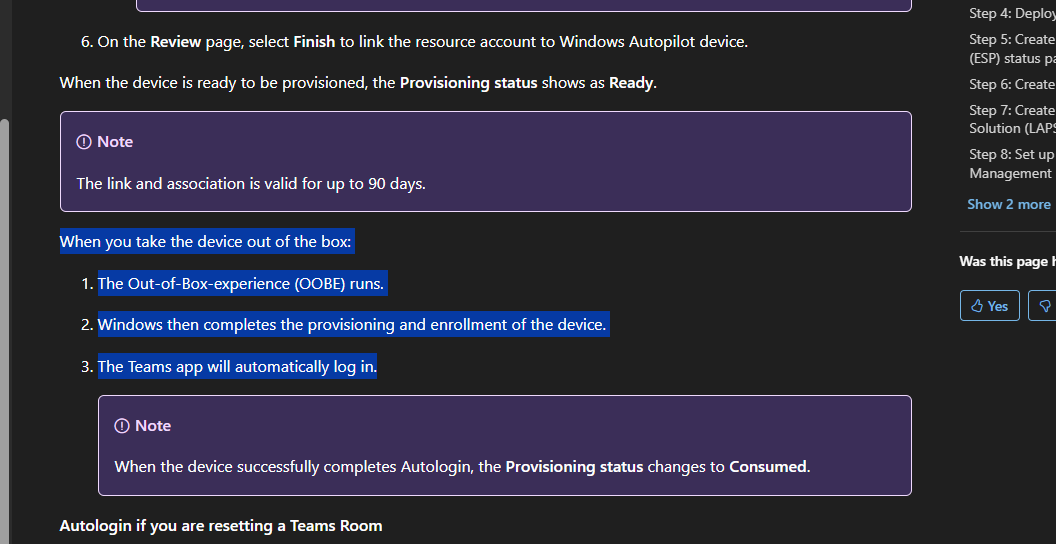The width and height of the screenshot is (1056, 544).
Task: Open Step 8: Set up Management link
Action: click(1012, 164)
